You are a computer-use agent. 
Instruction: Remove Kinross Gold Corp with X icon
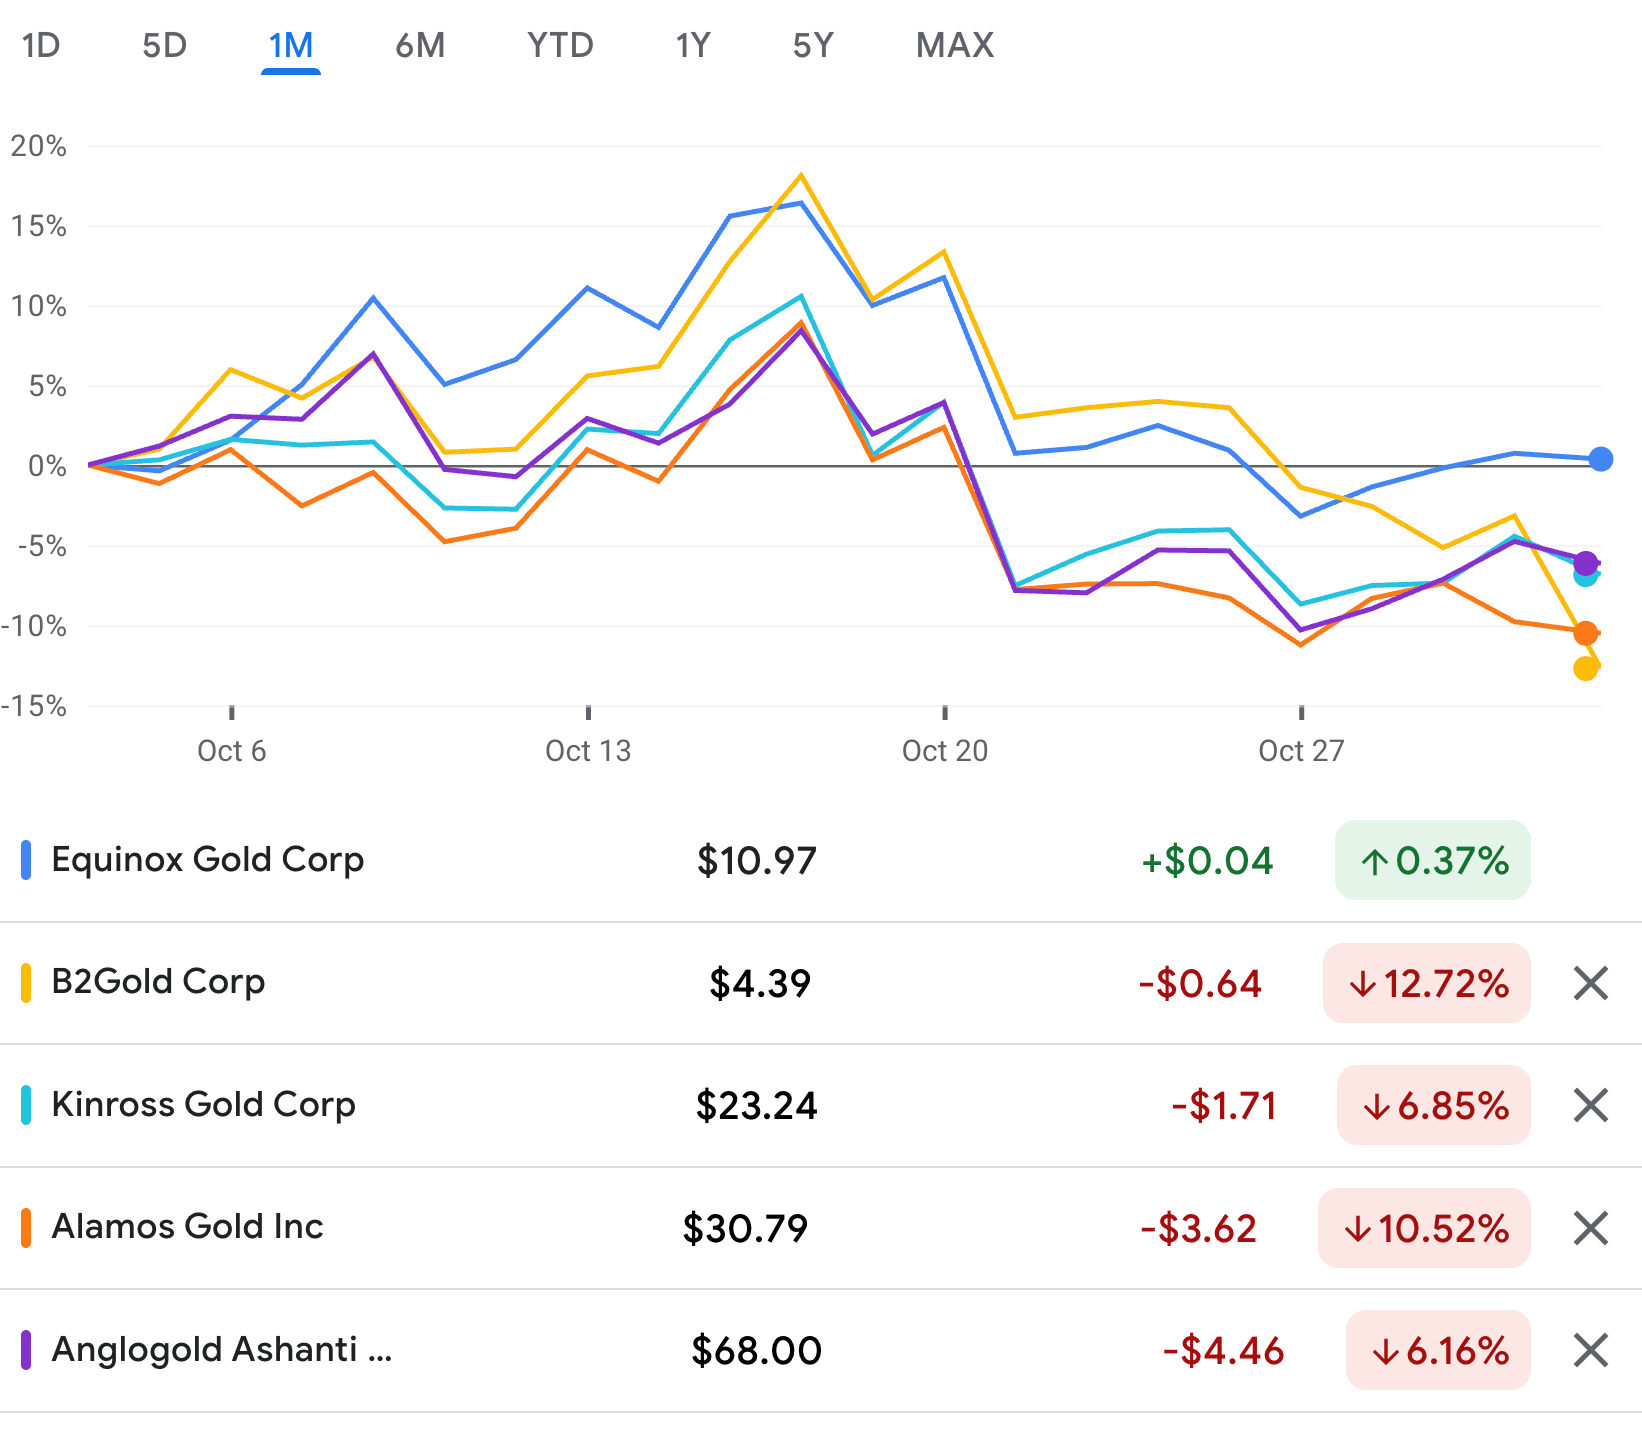(x=1590, y=1105)
